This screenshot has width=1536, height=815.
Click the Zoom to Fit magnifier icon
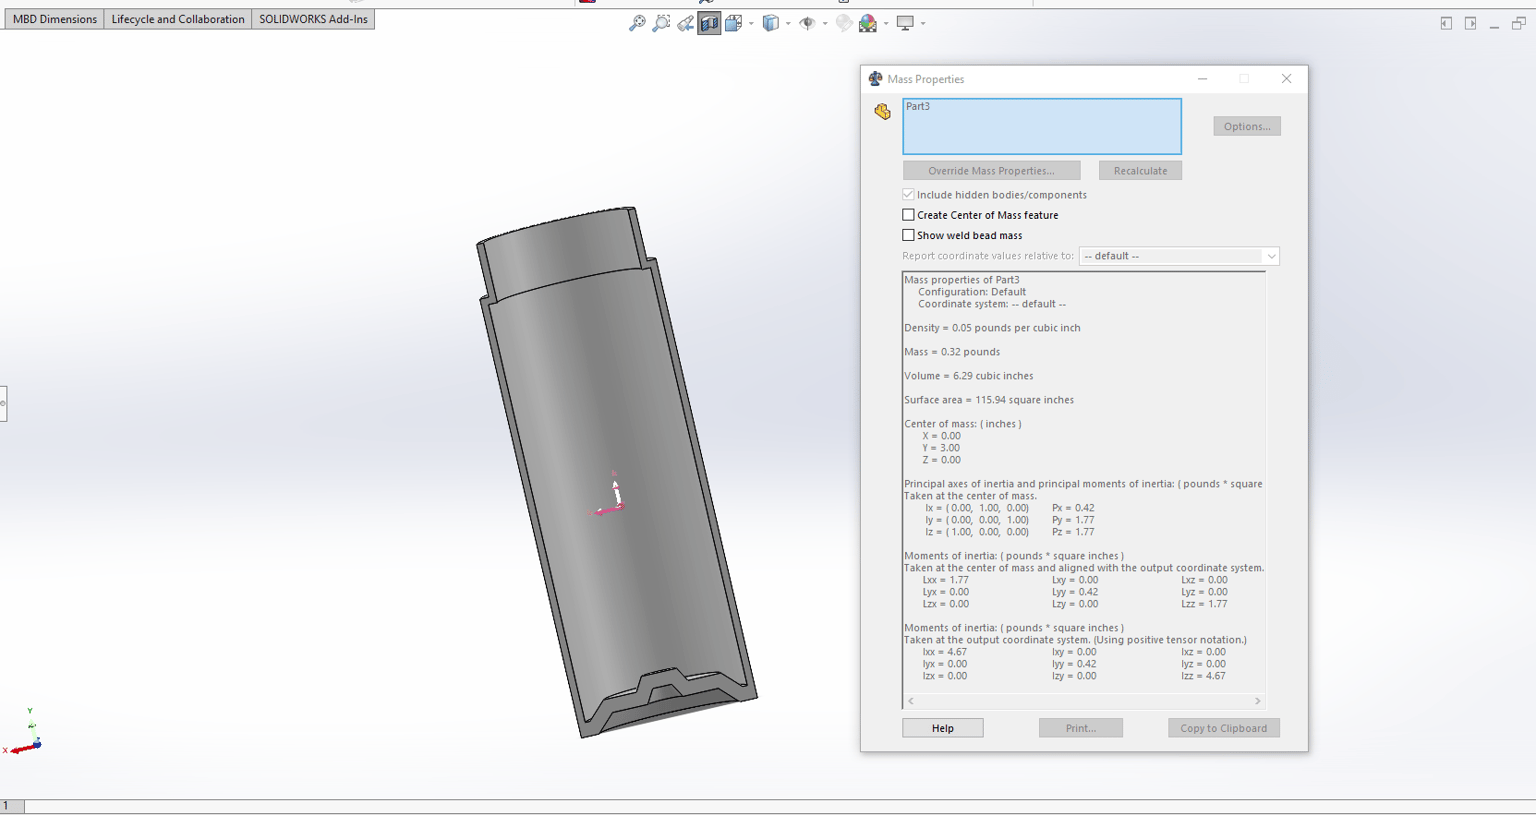click(637, 23)
